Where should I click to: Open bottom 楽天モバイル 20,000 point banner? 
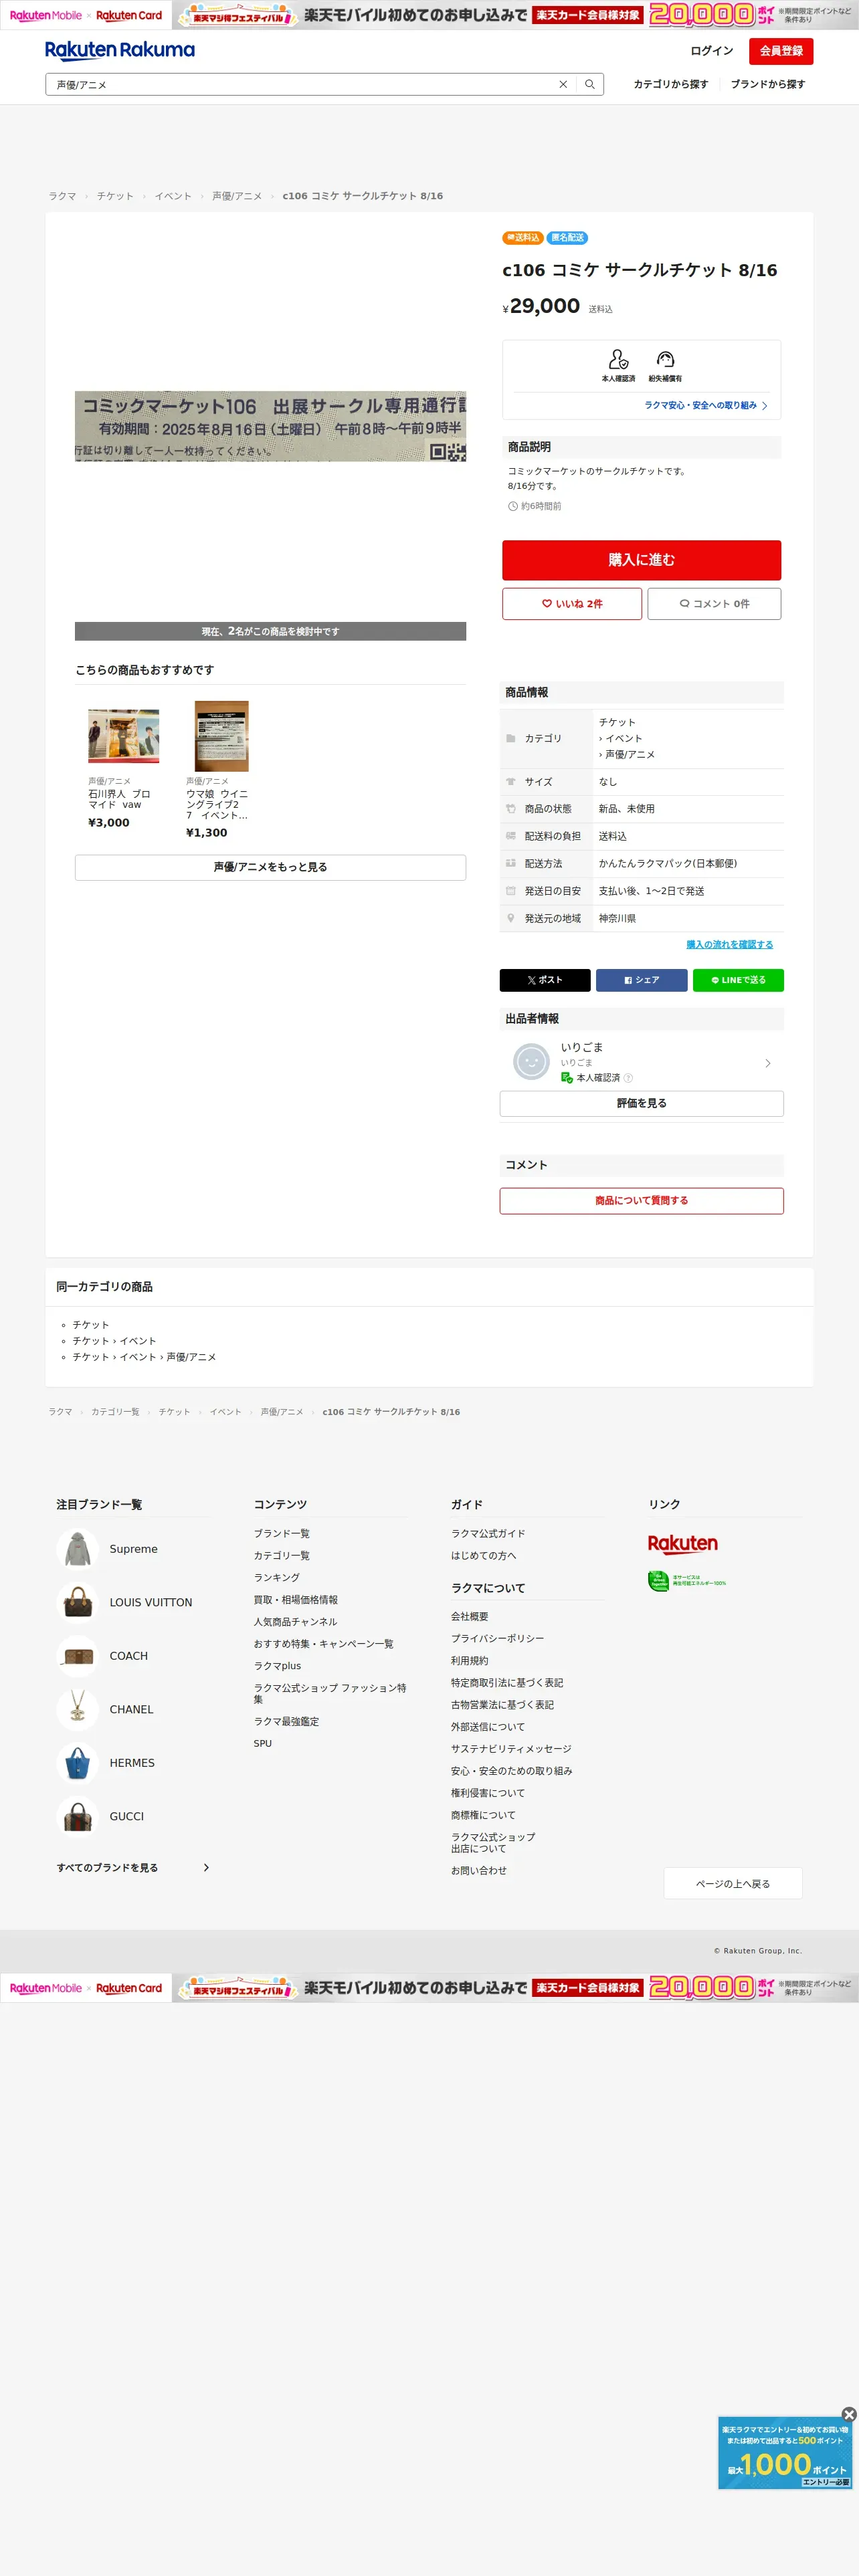[429, 1988]
